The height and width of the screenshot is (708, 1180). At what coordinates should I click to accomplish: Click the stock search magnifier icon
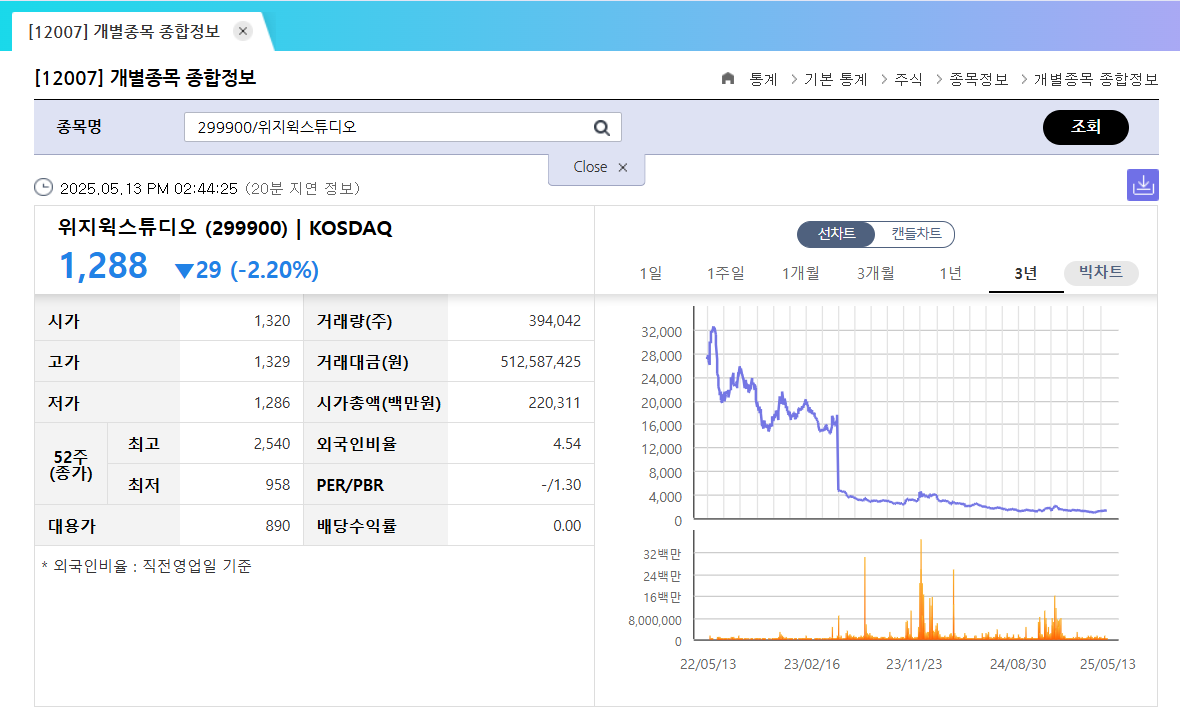click(601, 127)
